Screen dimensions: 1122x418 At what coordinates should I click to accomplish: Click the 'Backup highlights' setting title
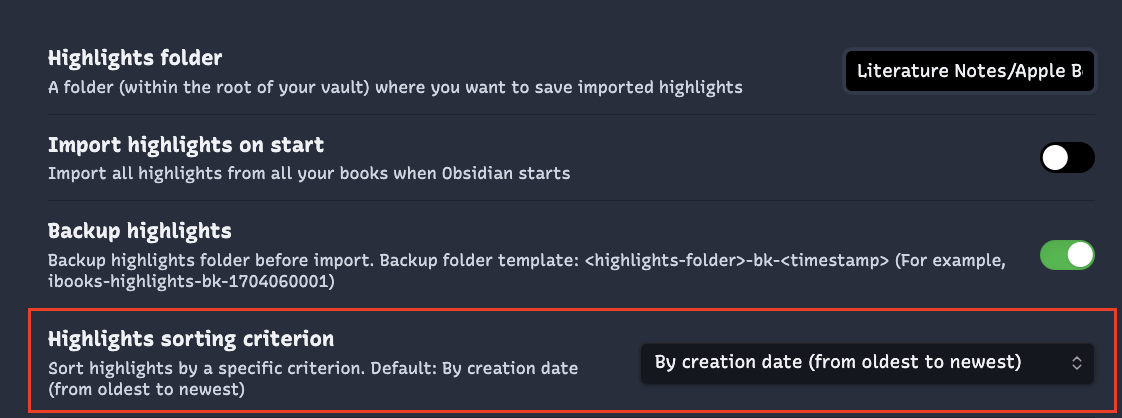[140, 231]
